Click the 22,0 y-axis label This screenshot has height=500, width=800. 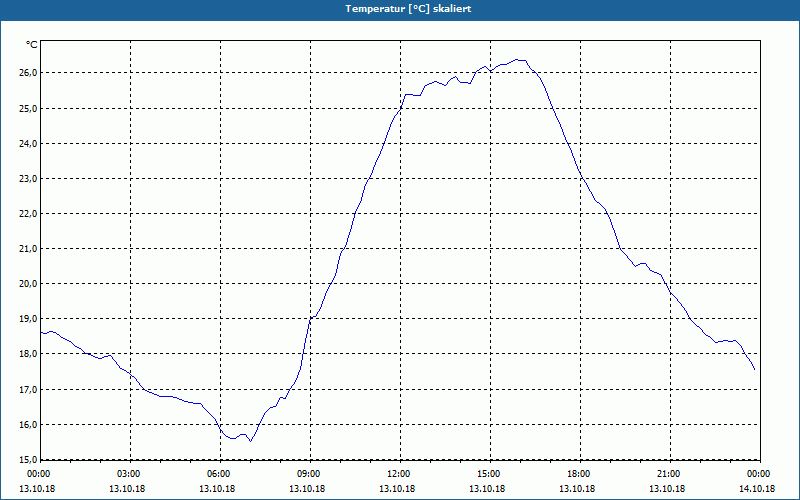pyautogui.click(x=28, y=213)
